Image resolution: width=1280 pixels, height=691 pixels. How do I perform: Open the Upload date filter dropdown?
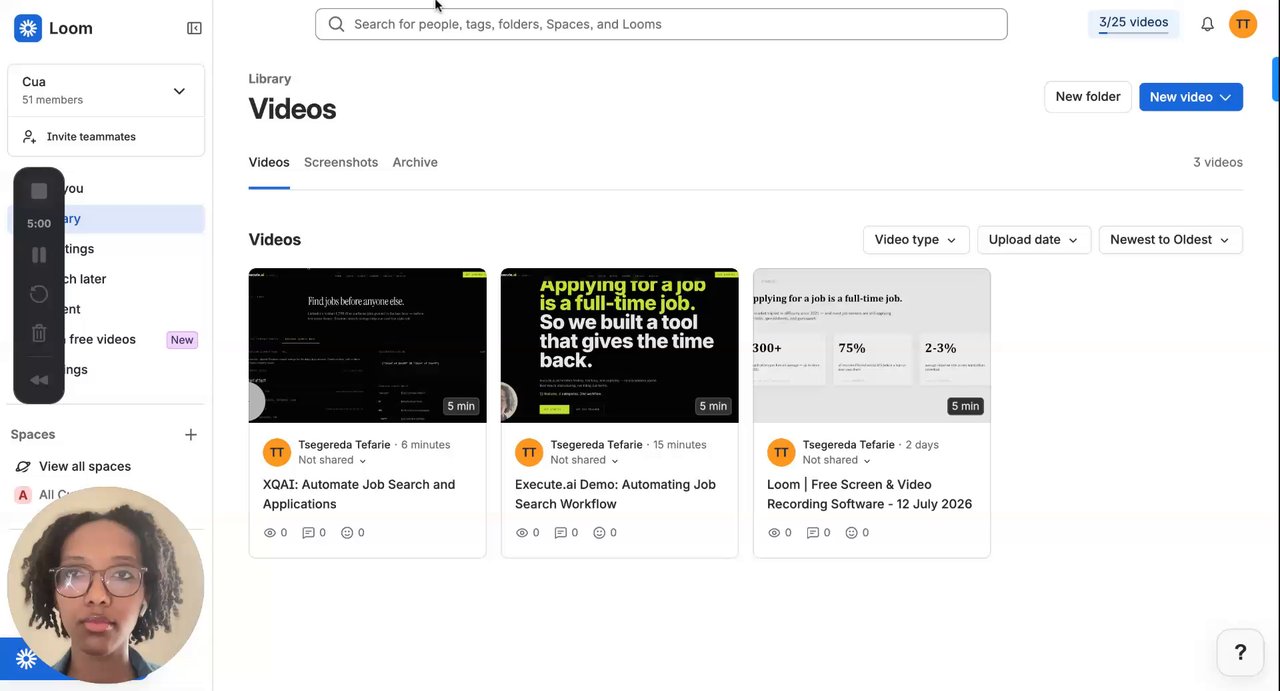1033,240
